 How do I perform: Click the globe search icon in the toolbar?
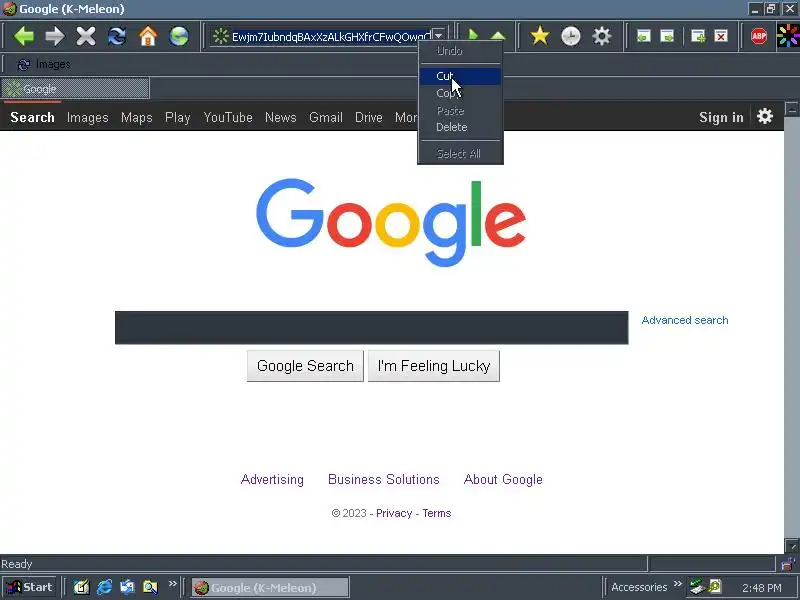tap(179, 36)
